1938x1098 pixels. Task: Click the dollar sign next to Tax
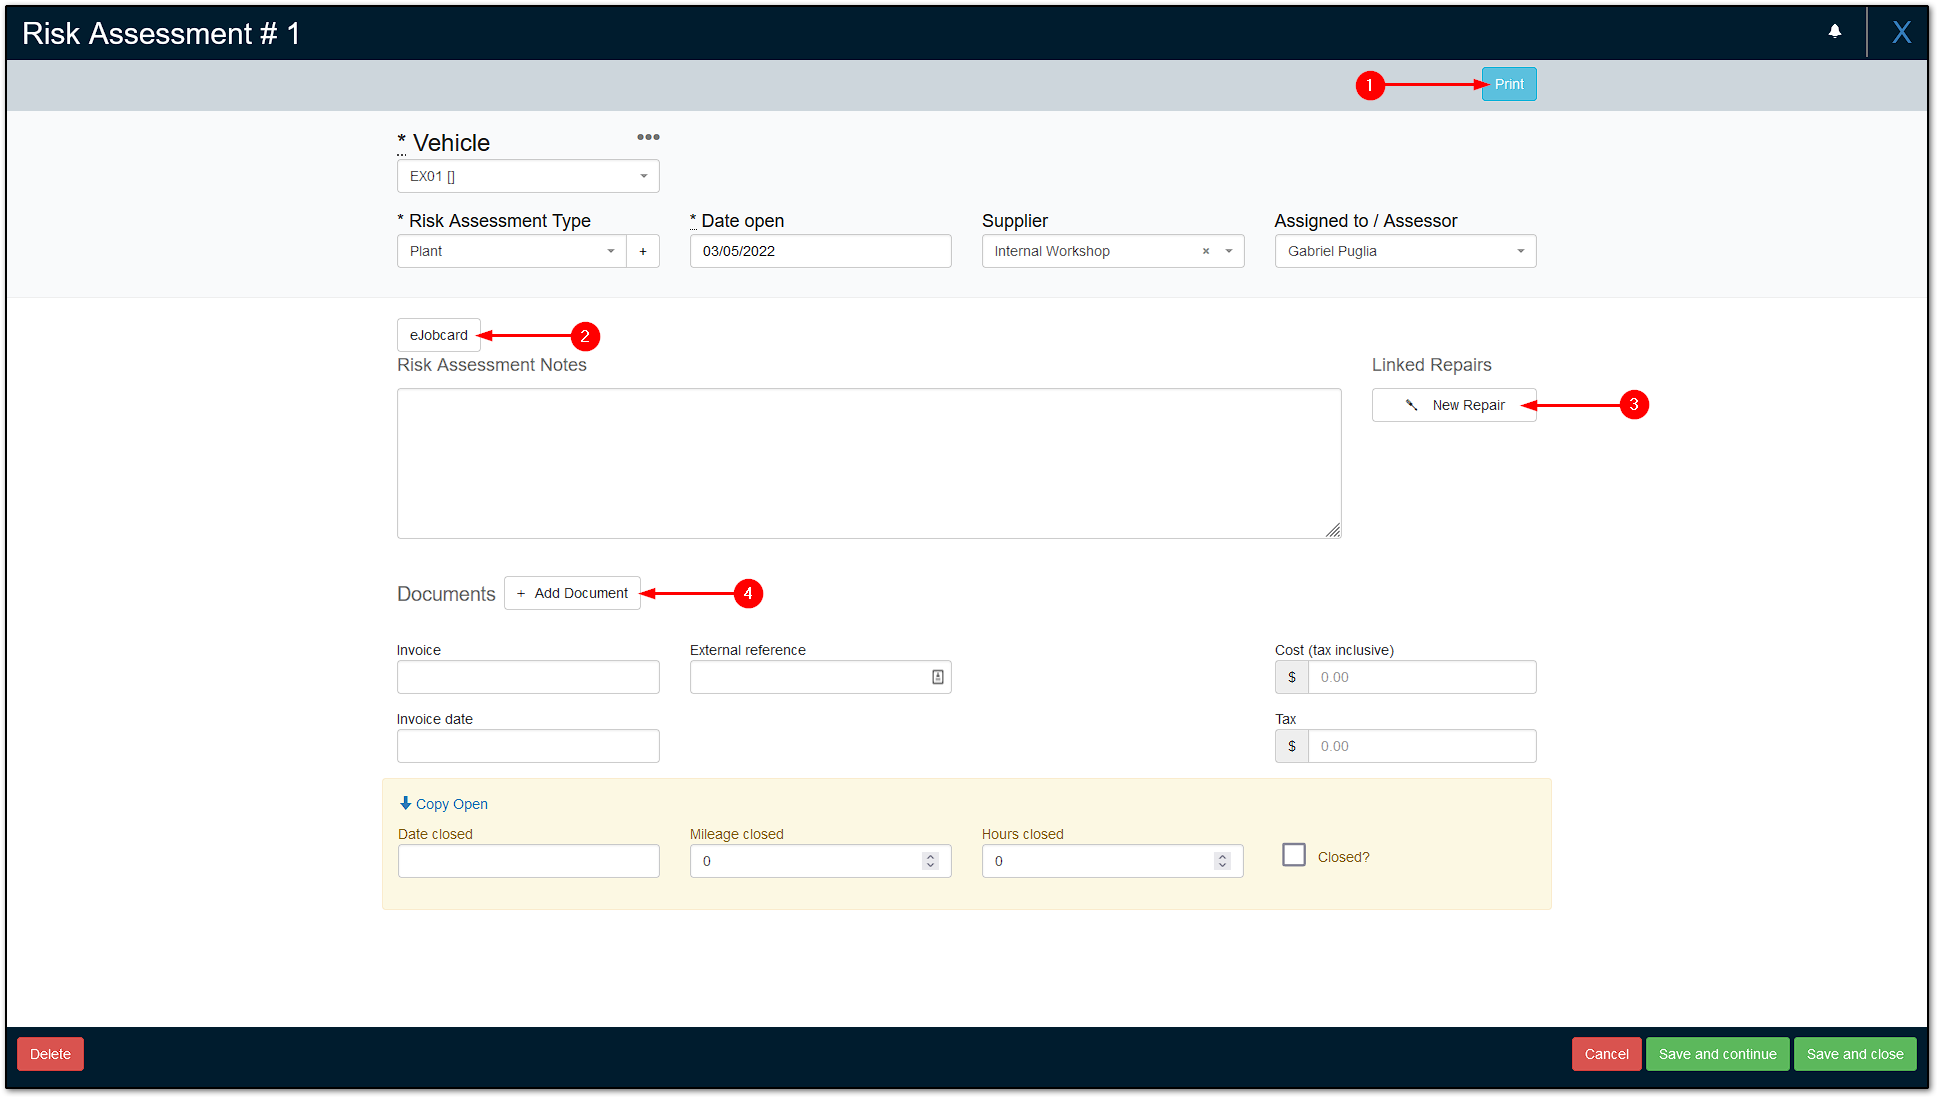click(x=1292, y=746)
